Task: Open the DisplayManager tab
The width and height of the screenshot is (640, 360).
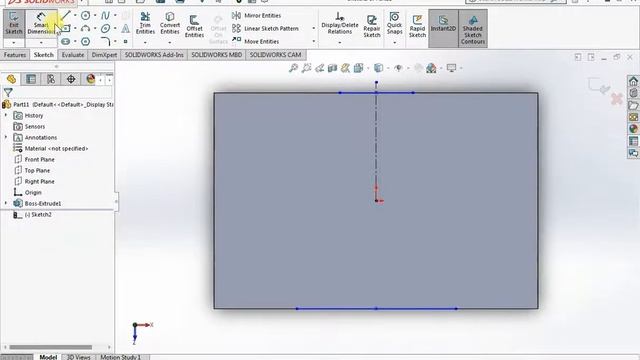Action: pos(91,79)
